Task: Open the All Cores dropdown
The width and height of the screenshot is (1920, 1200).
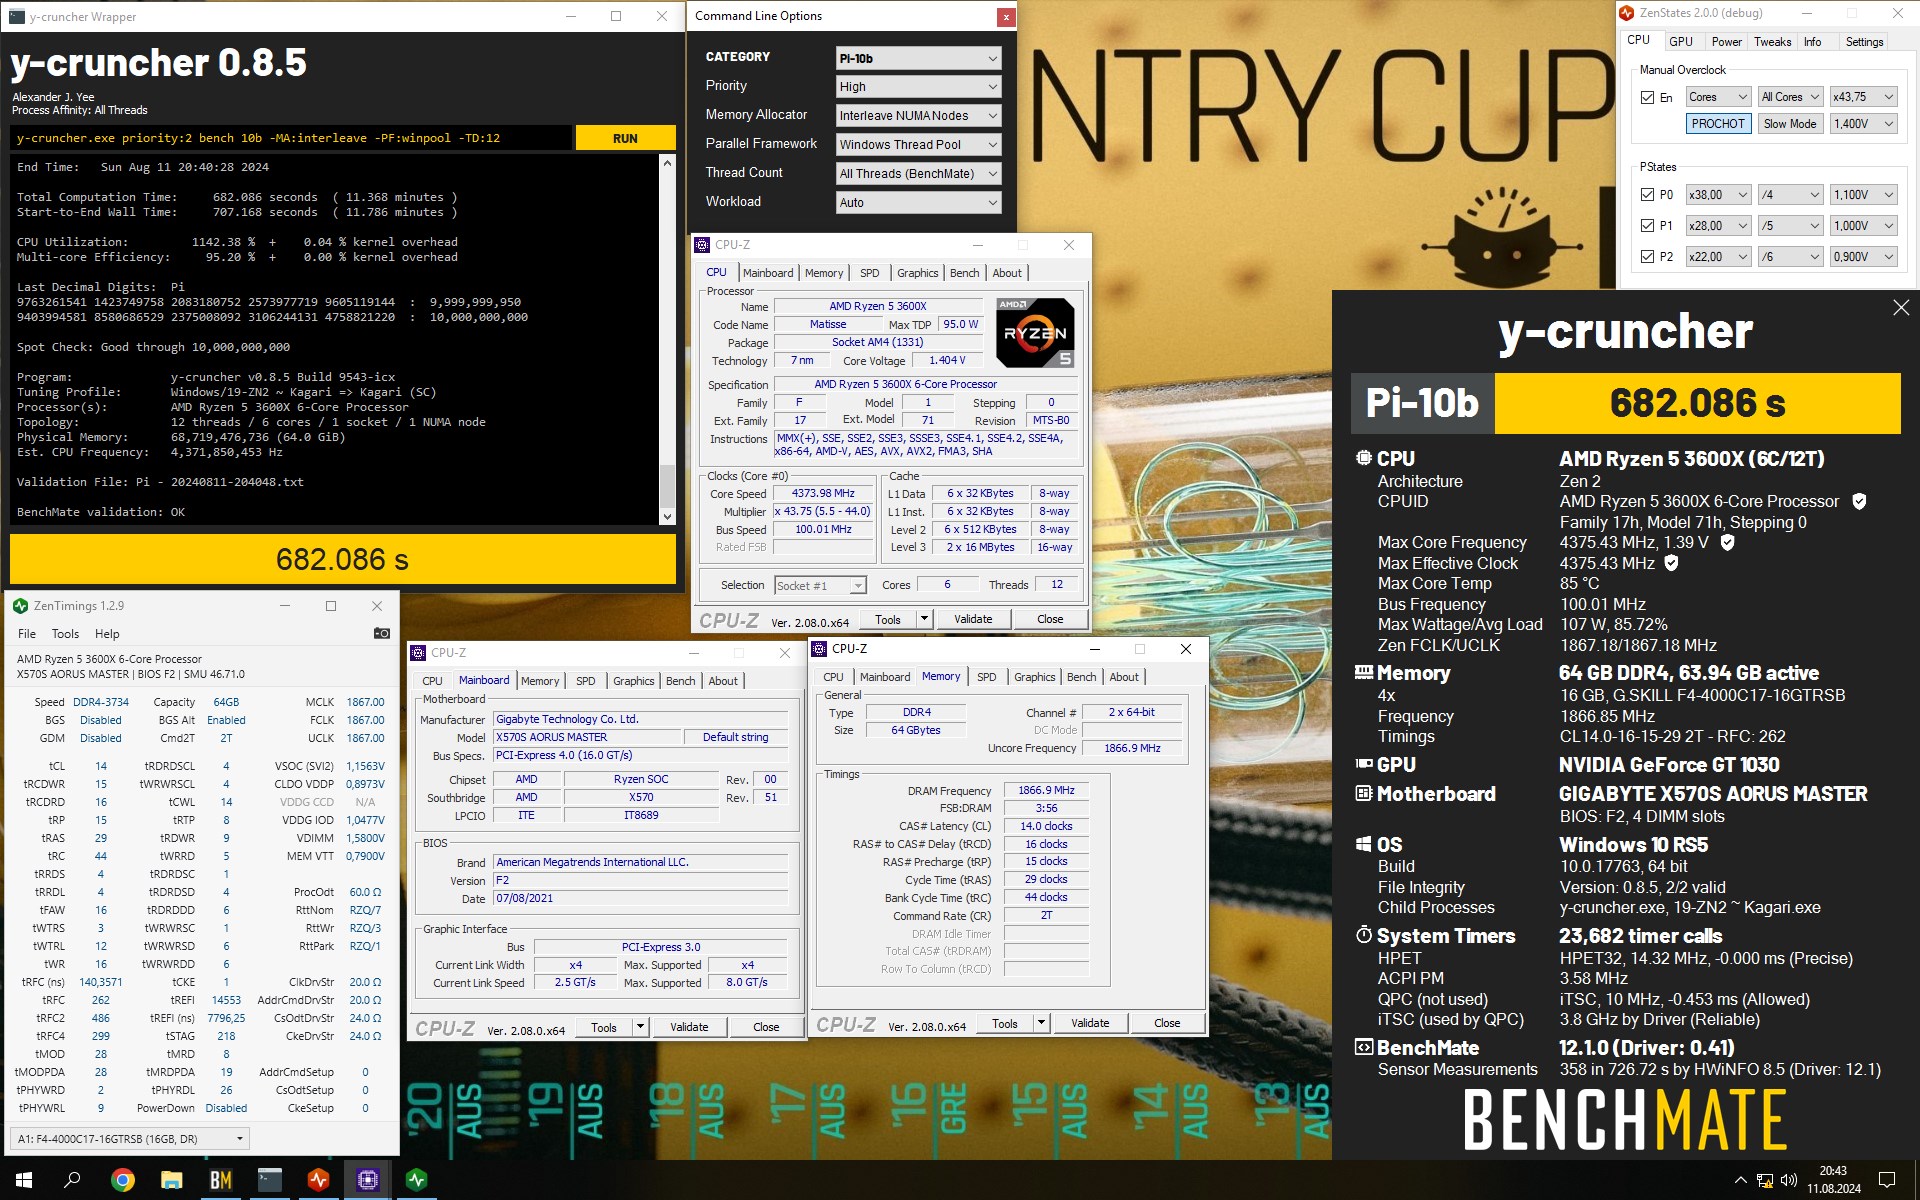Action: point(1790,97)
